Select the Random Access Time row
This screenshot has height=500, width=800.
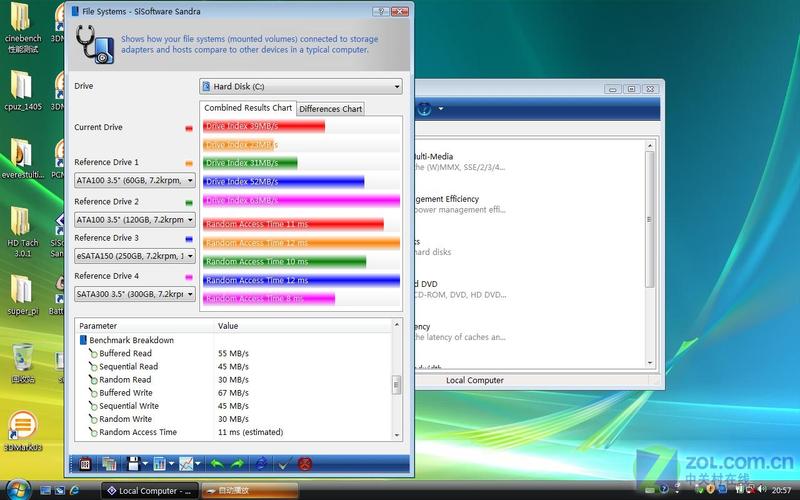[x=234, y=432]
